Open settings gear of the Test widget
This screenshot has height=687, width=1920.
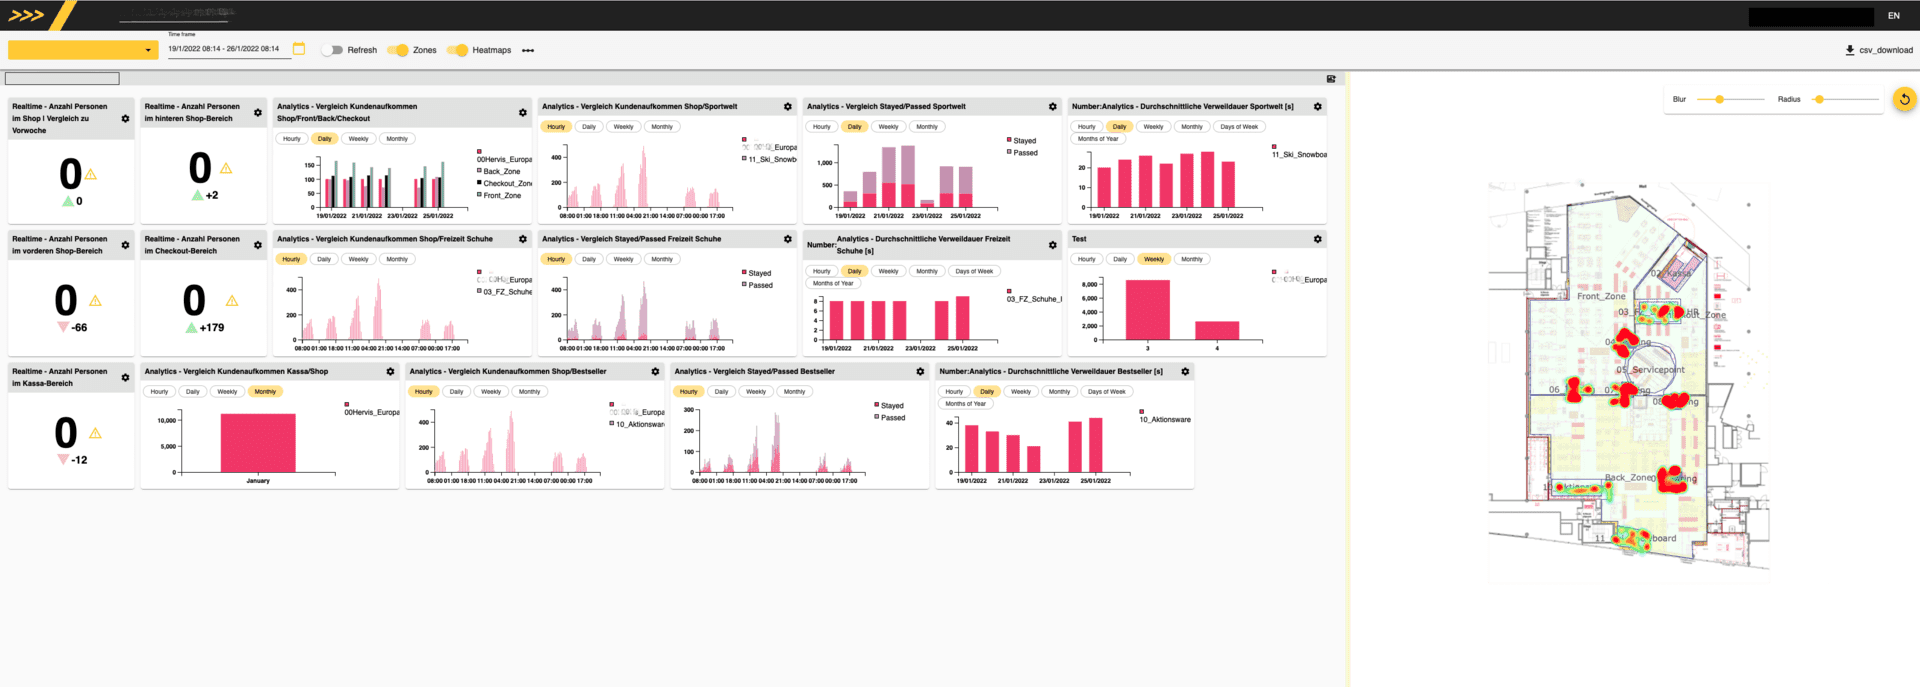1317,239
